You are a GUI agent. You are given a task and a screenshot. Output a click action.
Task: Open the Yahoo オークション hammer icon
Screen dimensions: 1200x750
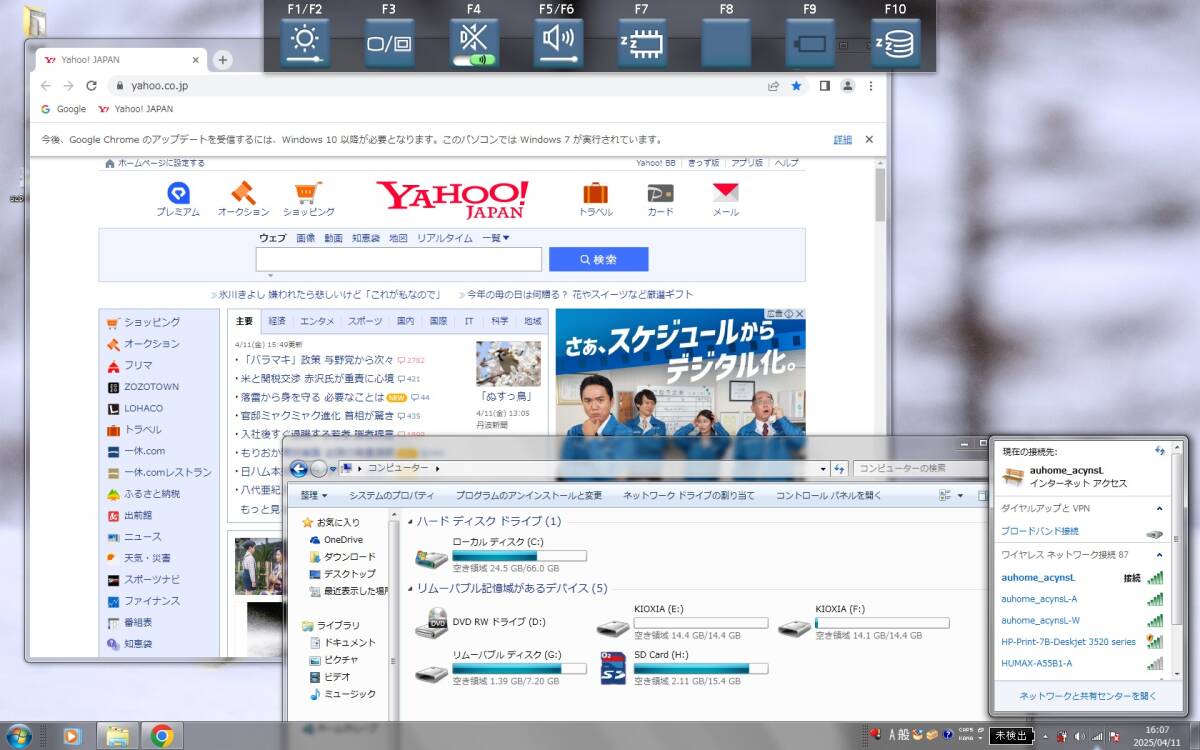click(x=243, y=199)
